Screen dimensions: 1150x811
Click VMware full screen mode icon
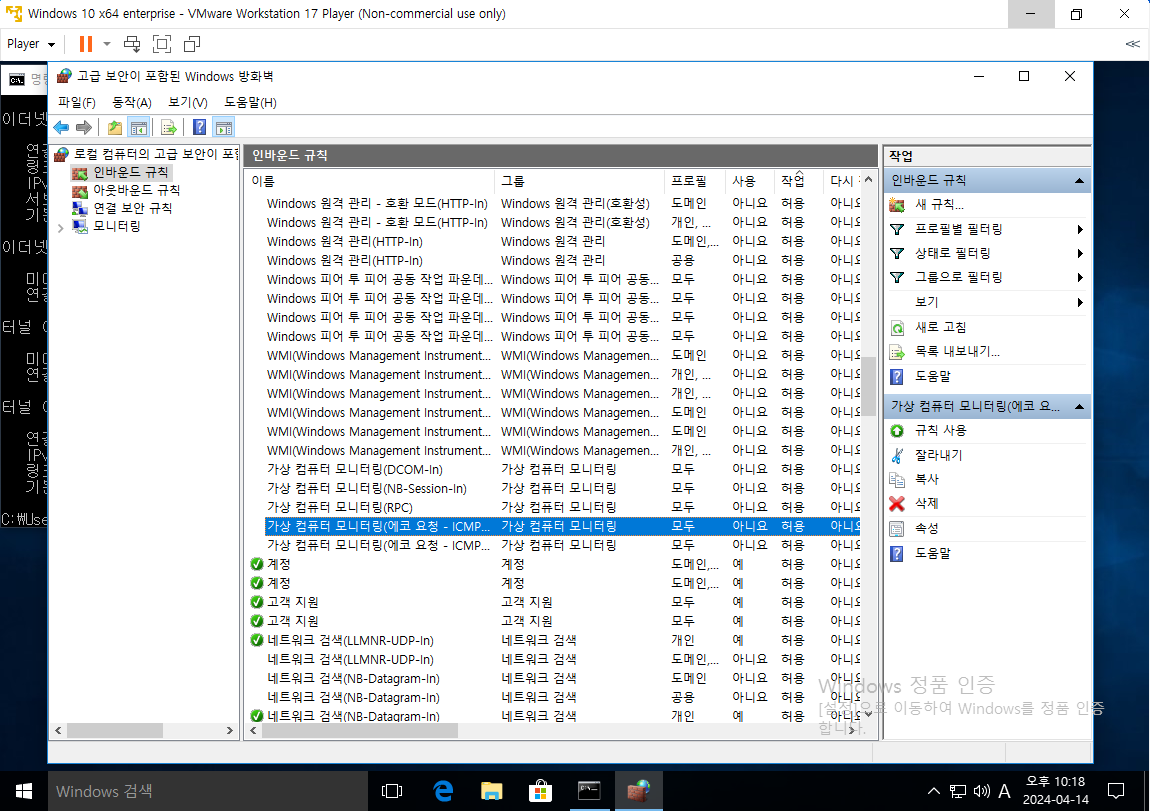click(x=162, y=44)
